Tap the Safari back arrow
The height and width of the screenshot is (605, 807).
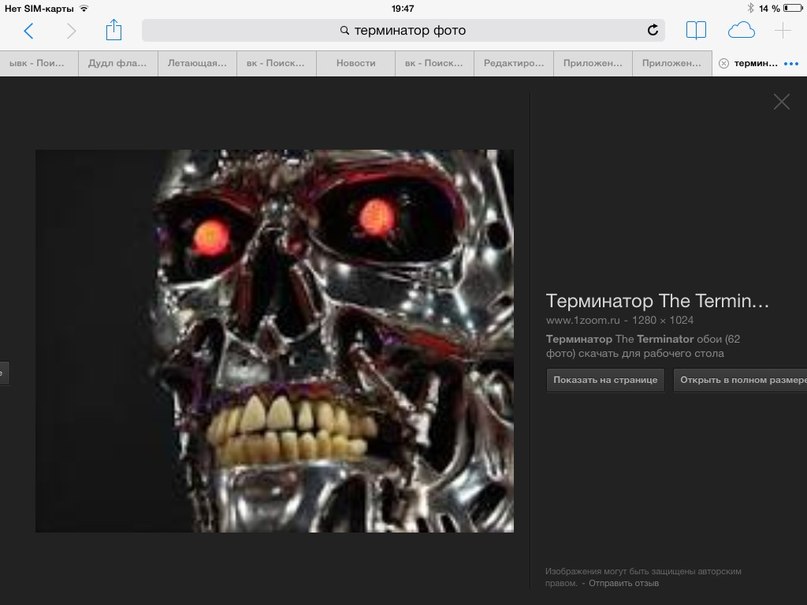[29, 31]
